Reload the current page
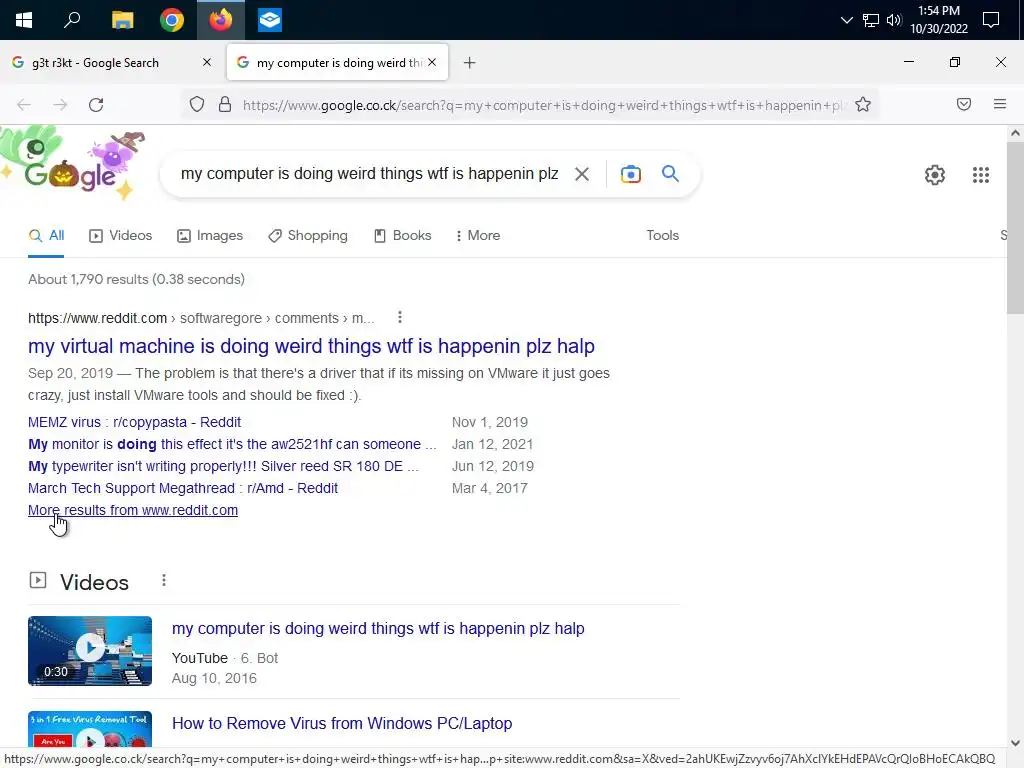The height and width of the screenshot is (768, 1024). click(x=96, y=104)
